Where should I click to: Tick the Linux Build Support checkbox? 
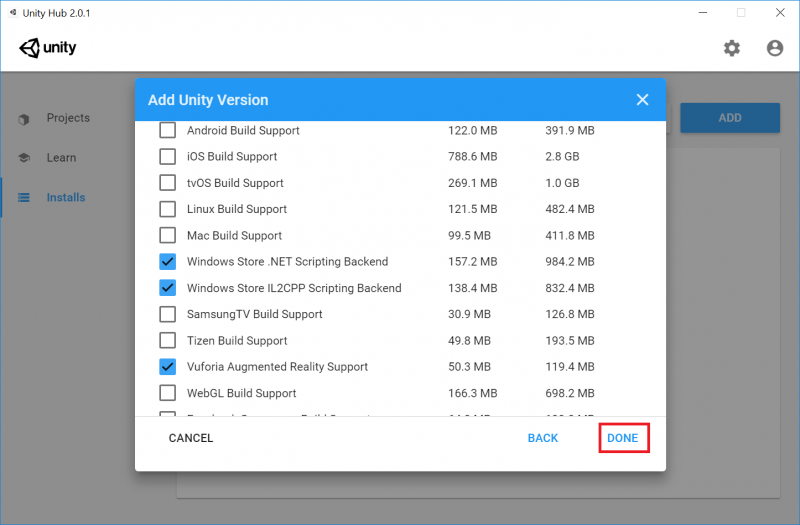(167, 209)
